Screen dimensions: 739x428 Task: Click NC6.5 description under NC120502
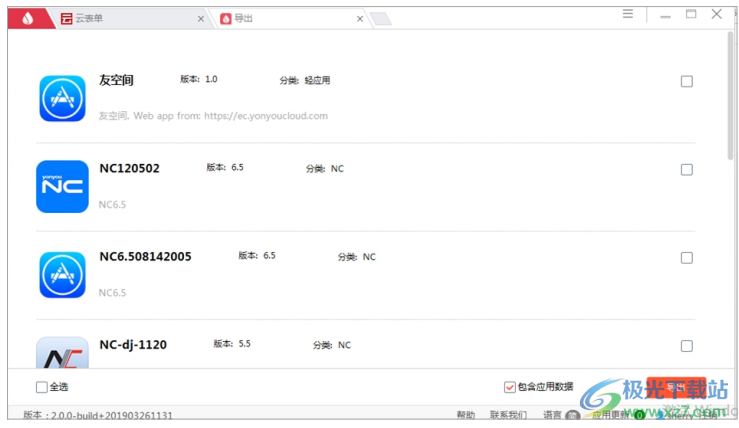[x=112, y=205]
